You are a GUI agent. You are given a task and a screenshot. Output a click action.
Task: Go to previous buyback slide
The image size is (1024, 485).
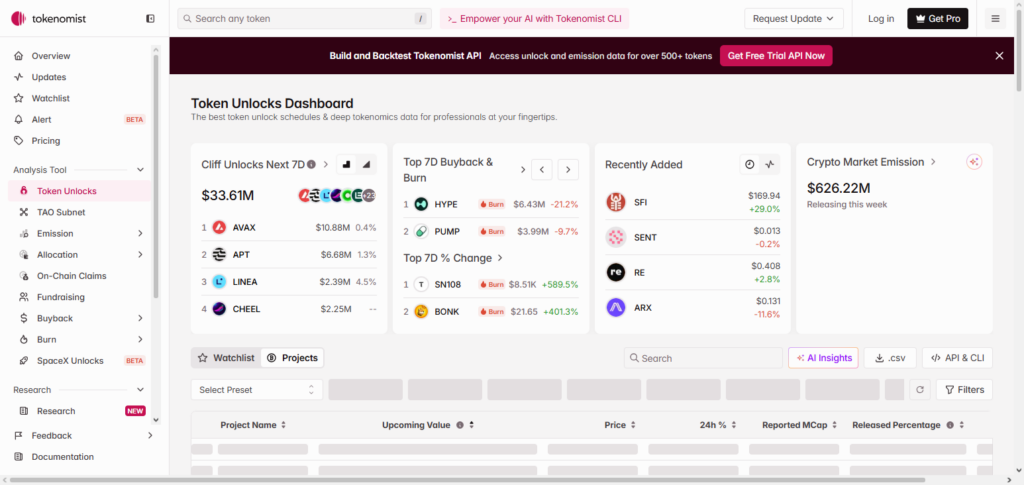(542, 170)
